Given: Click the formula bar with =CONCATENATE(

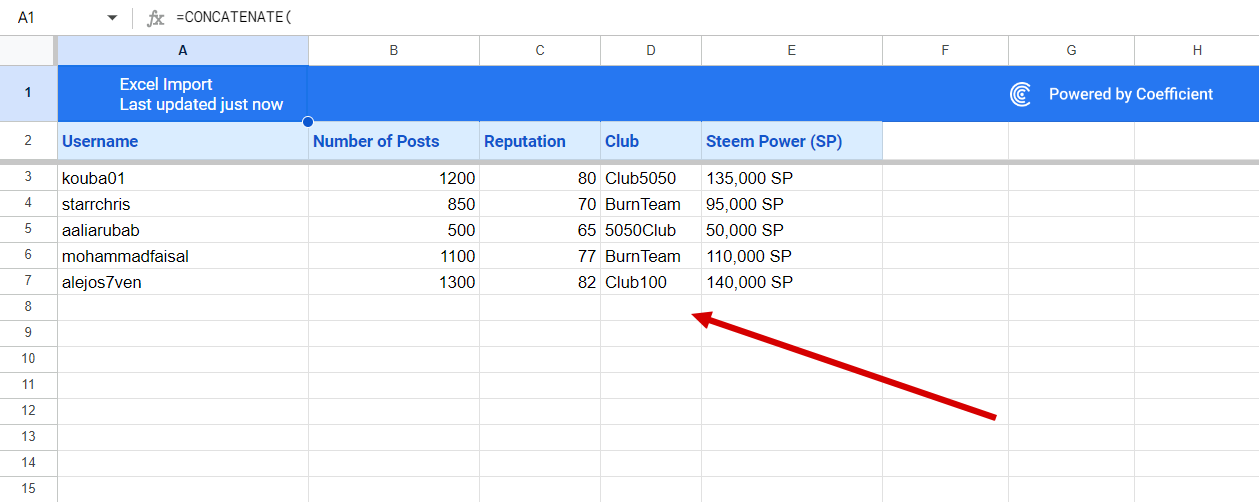Looking at the screenshot, I should (x=715, y=18).
